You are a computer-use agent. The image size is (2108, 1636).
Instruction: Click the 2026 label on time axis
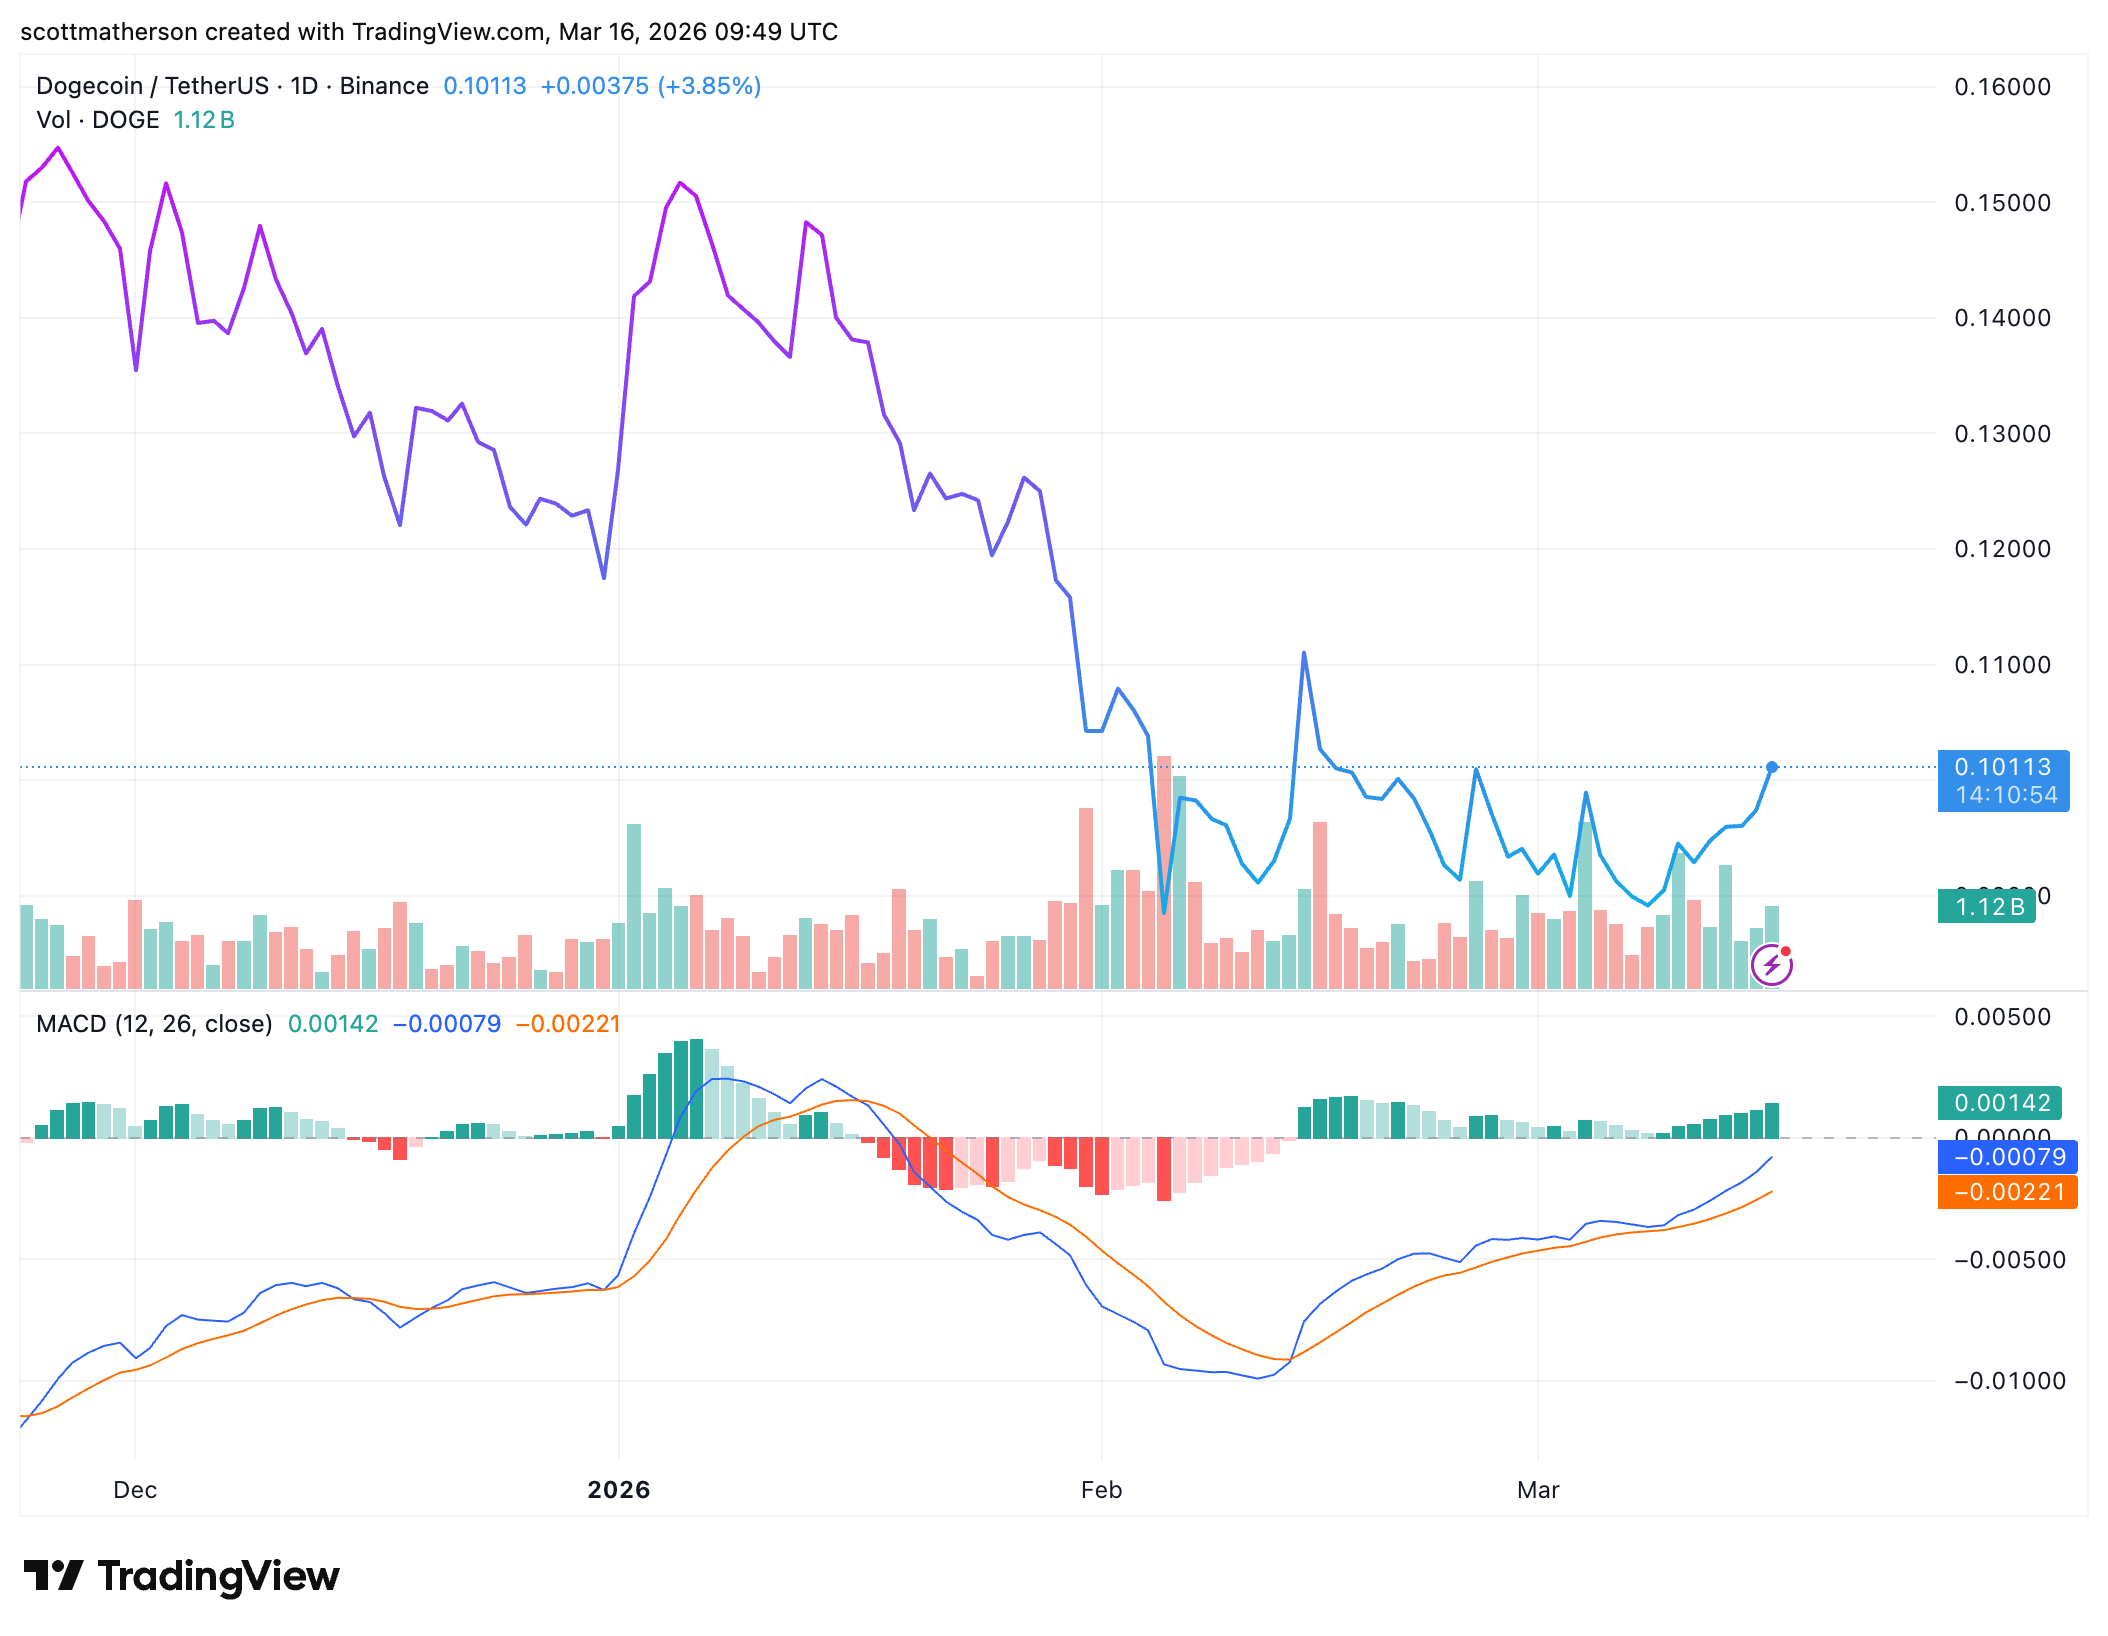[x=619, y=1490]
